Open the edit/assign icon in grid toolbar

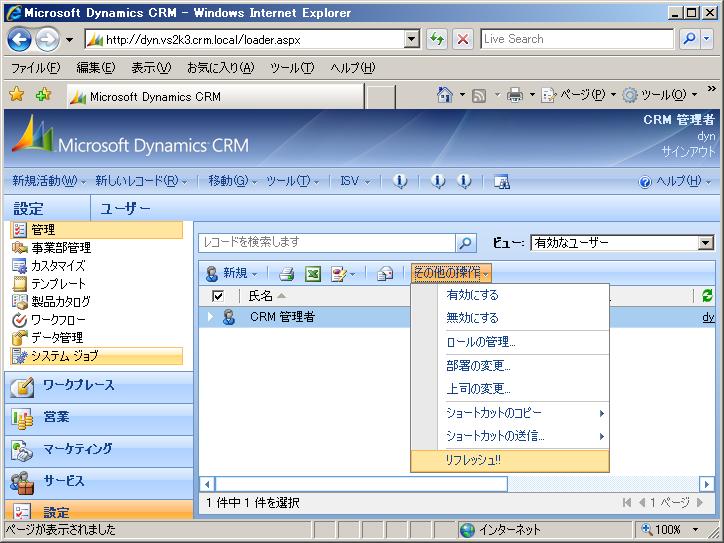(339, 274)
